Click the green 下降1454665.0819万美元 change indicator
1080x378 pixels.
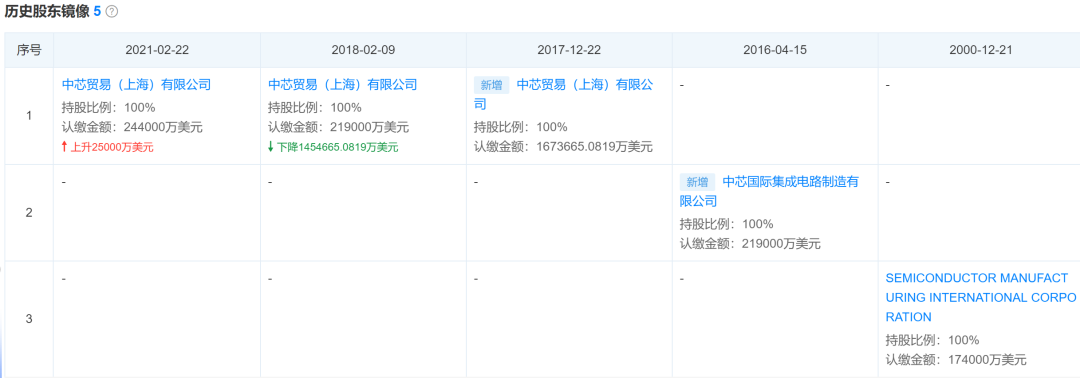click(x=333, y=147)
